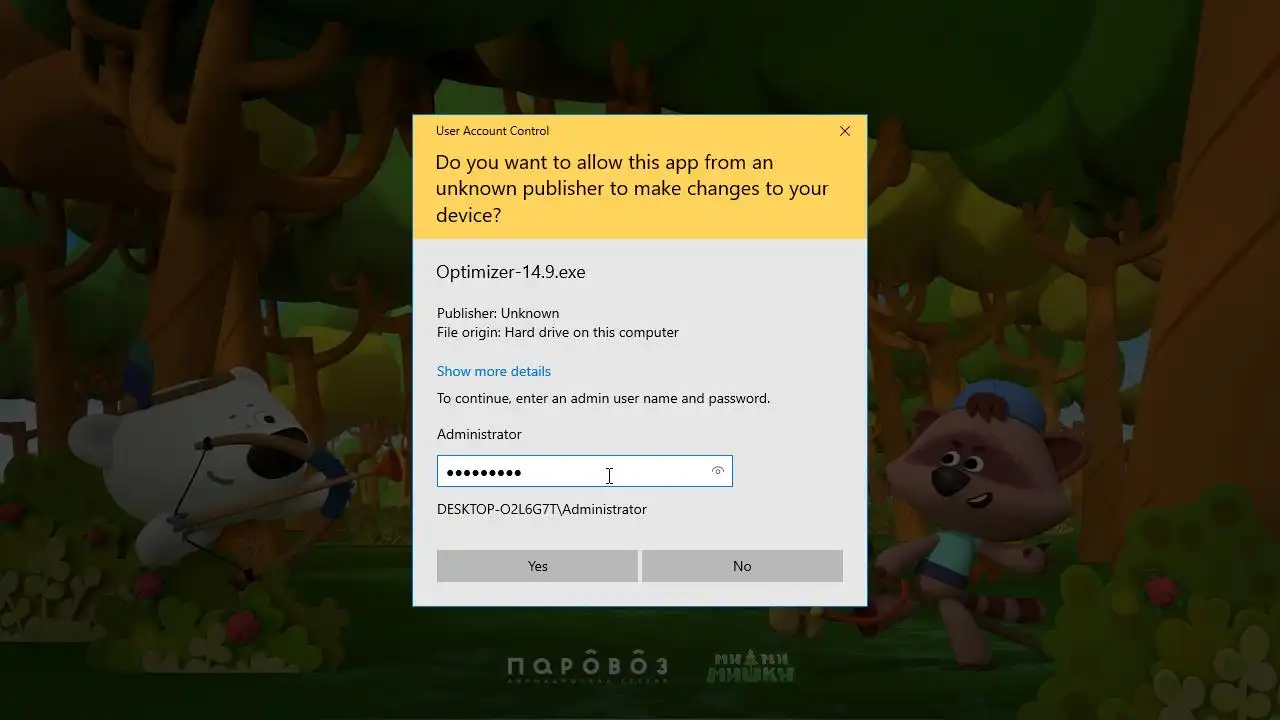Click the admin user name prompt text
The height and width of the screenshot is (720, 1280).
[604, 398]
